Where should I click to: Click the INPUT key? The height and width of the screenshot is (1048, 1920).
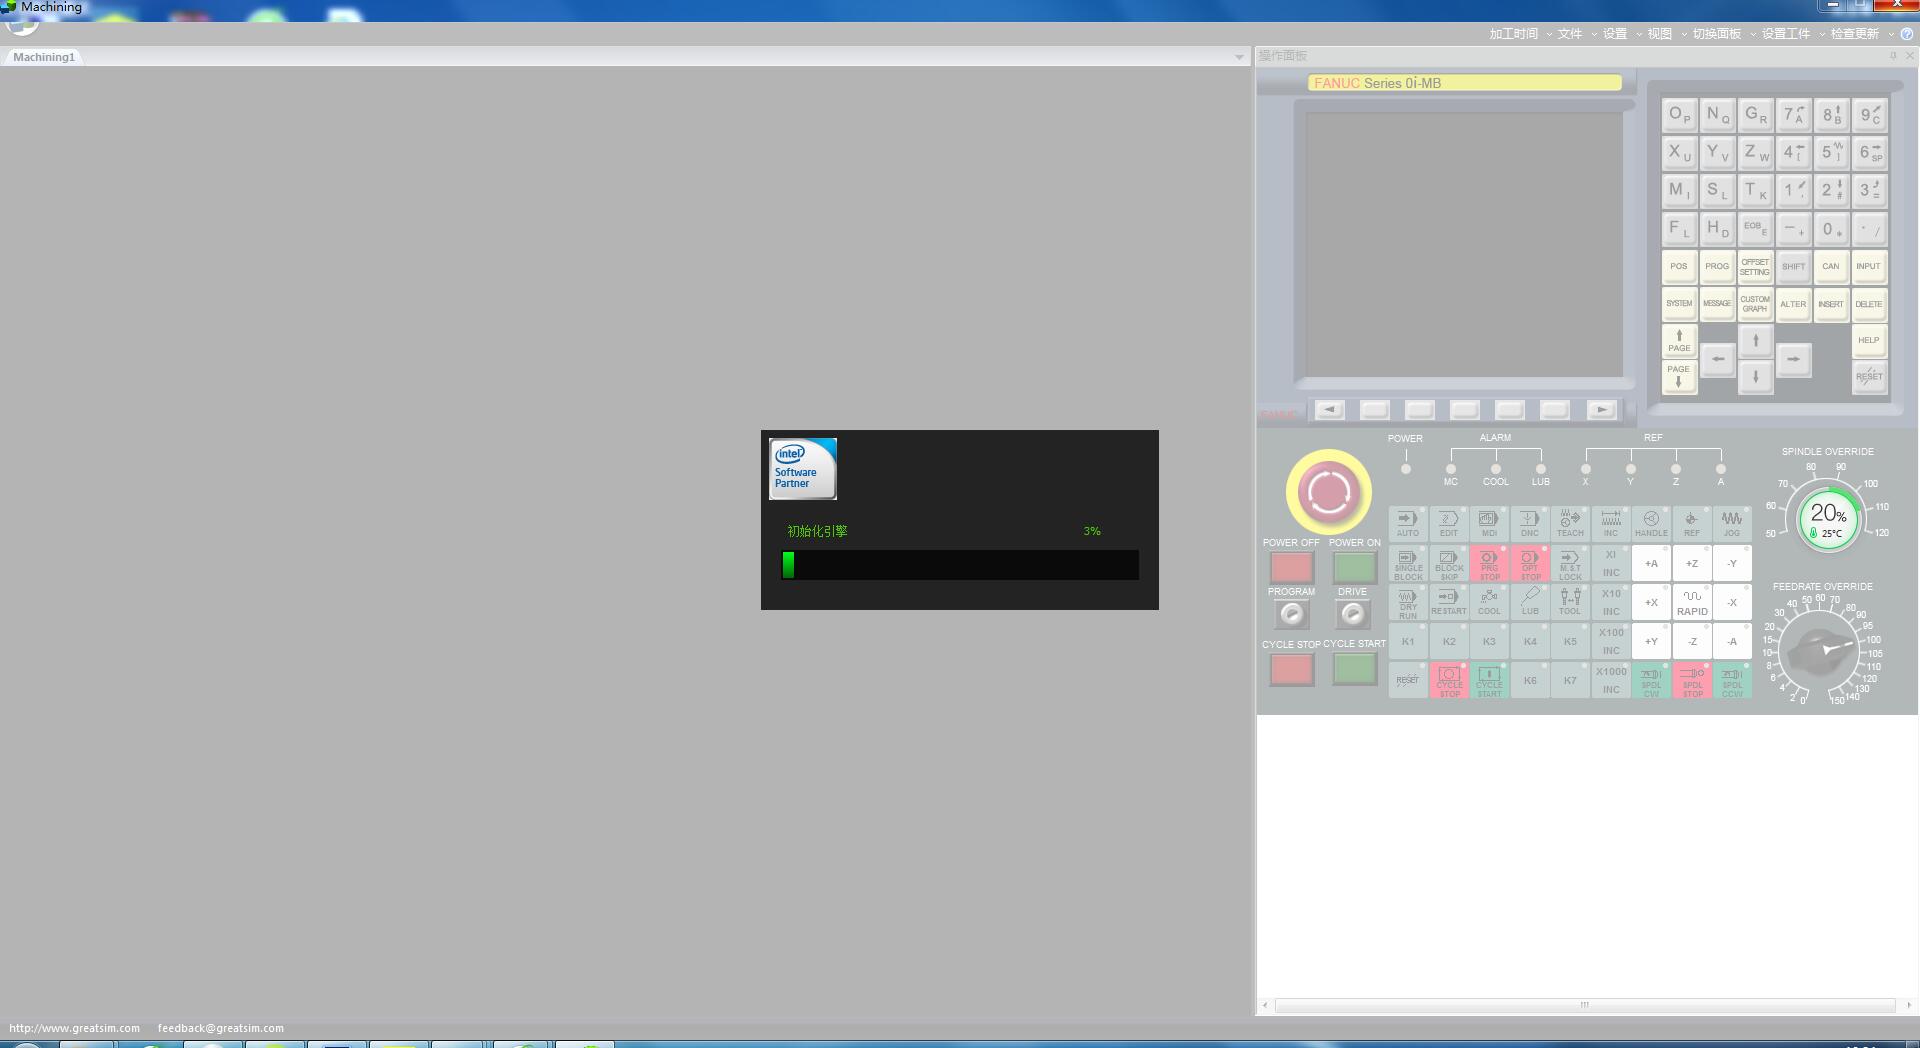pos(1869,266)
